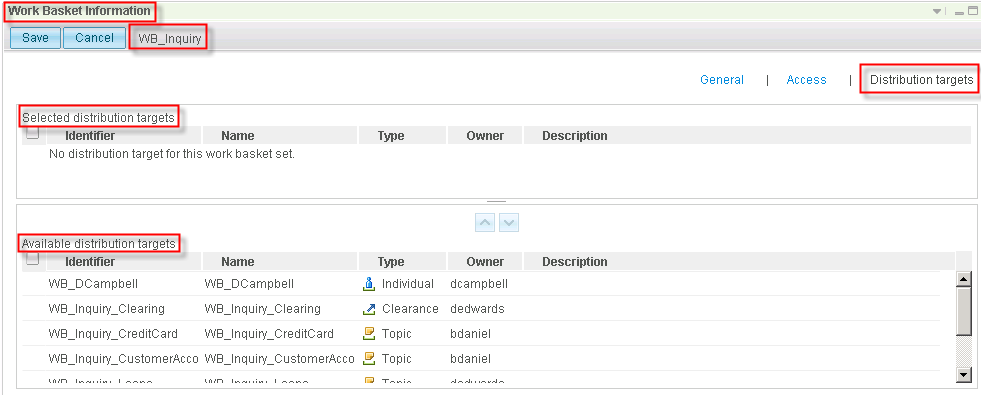Click the minimize panel icon in header
981x395 pixels.
point(958,12)
